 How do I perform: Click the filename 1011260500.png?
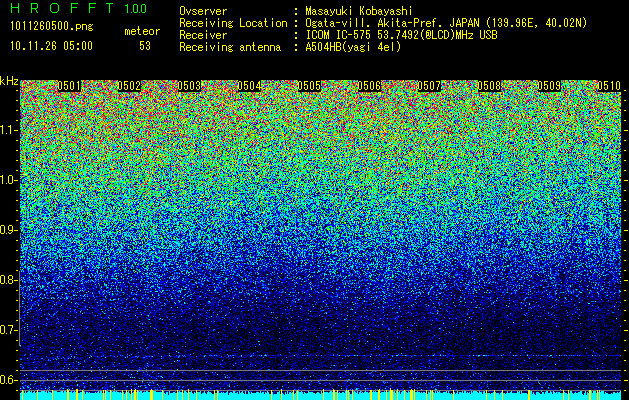tap(52, 27)
